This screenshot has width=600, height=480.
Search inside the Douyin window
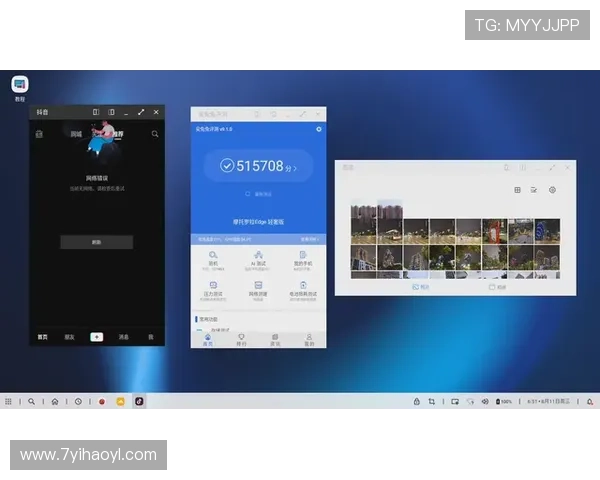coord(155,134)
